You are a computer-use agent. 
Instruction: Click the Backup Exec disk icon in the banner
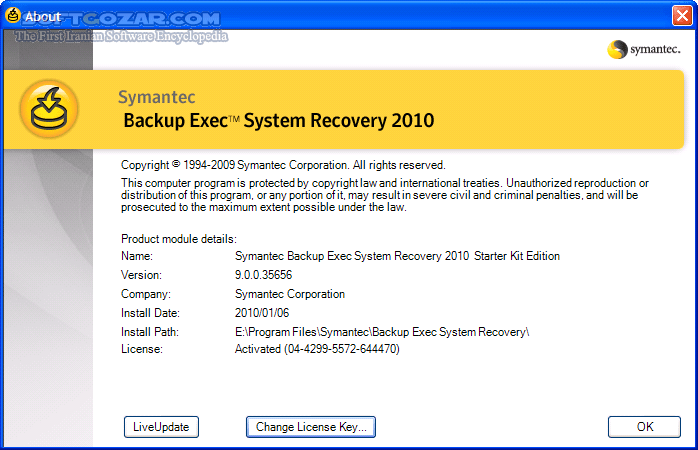(x=49, y=109)
